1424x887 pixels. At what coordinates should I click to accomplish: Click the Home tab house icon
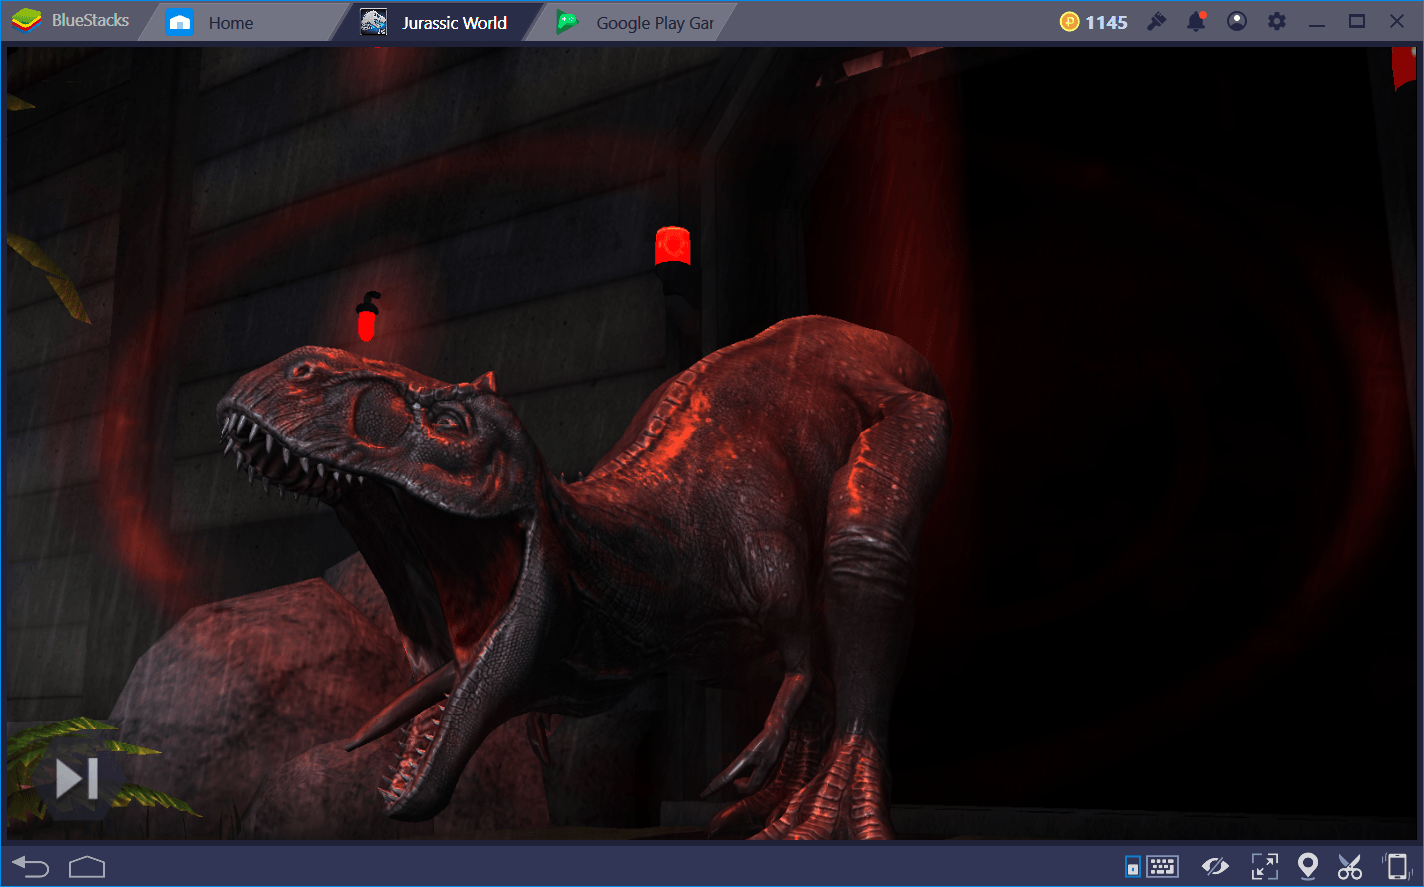pyautogui.click(x=180, y=22)
